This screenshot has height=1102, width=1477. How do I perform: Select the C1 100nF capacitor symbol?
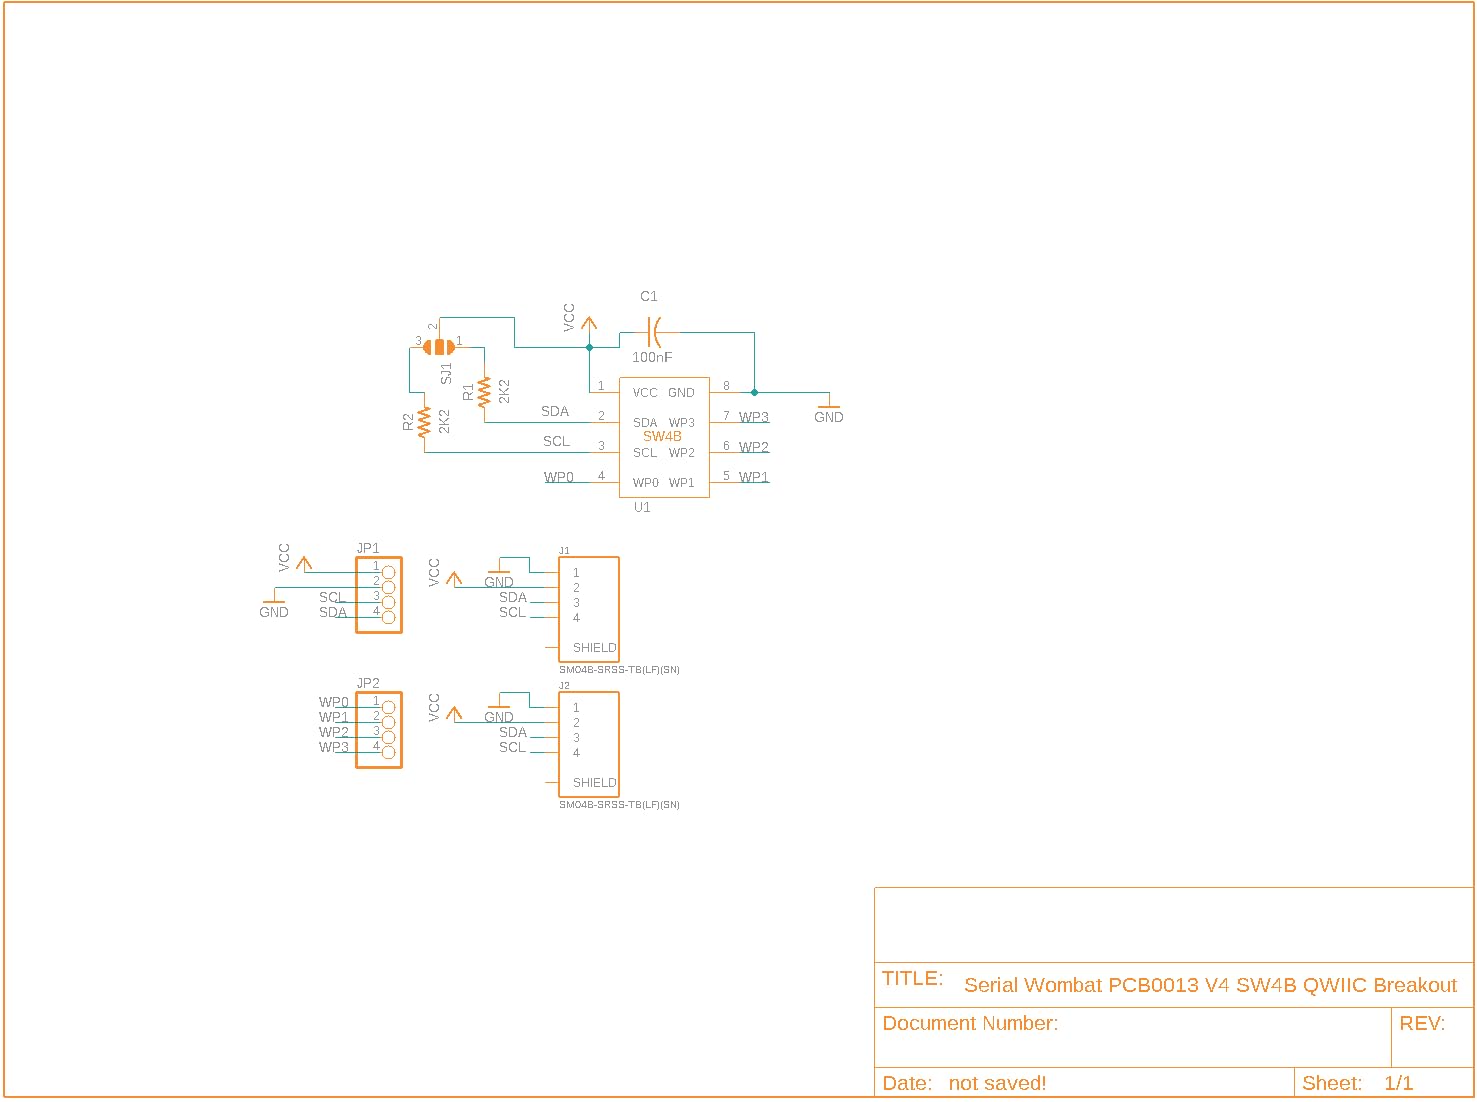point(654,332)
